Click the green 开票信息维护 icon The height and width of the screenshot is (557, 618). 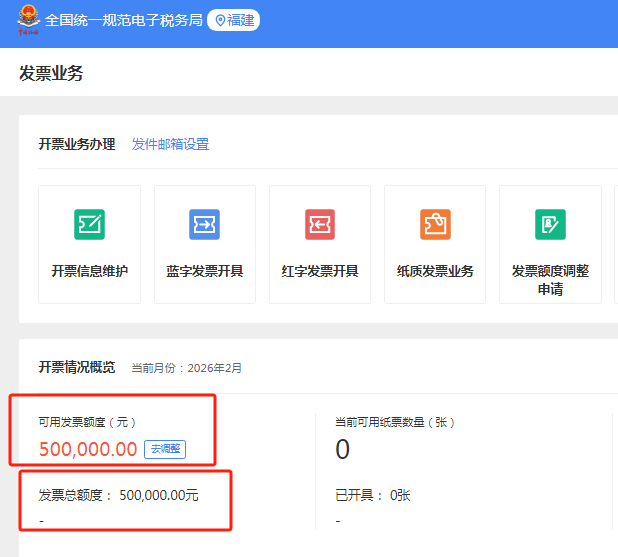point(89,224)
